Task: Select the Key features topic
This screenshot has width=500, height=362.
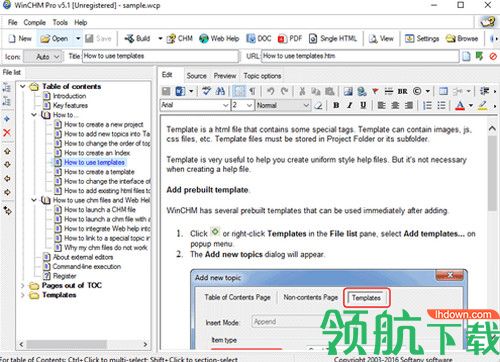Action: [x=70, y=106]
